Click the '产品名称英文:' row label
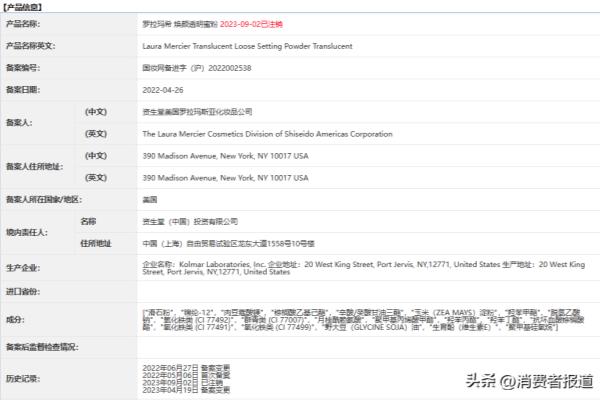 31,46
